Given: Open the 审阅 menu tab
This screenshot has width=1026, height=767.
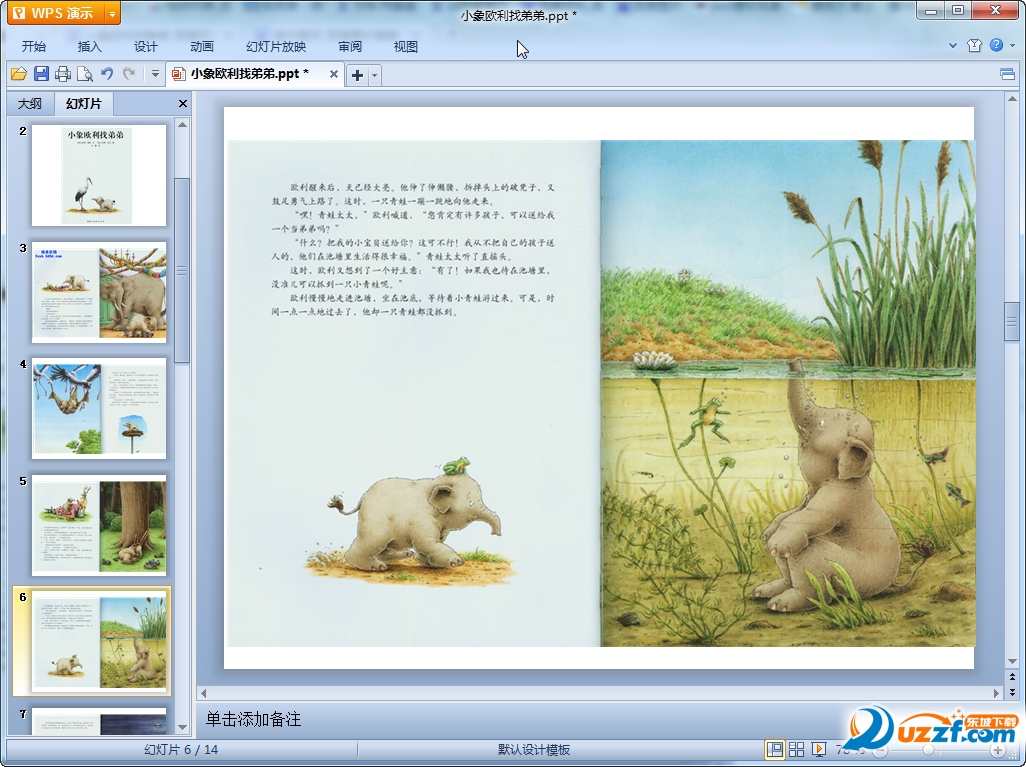Looking at the screenshot, I should point(350,46).
